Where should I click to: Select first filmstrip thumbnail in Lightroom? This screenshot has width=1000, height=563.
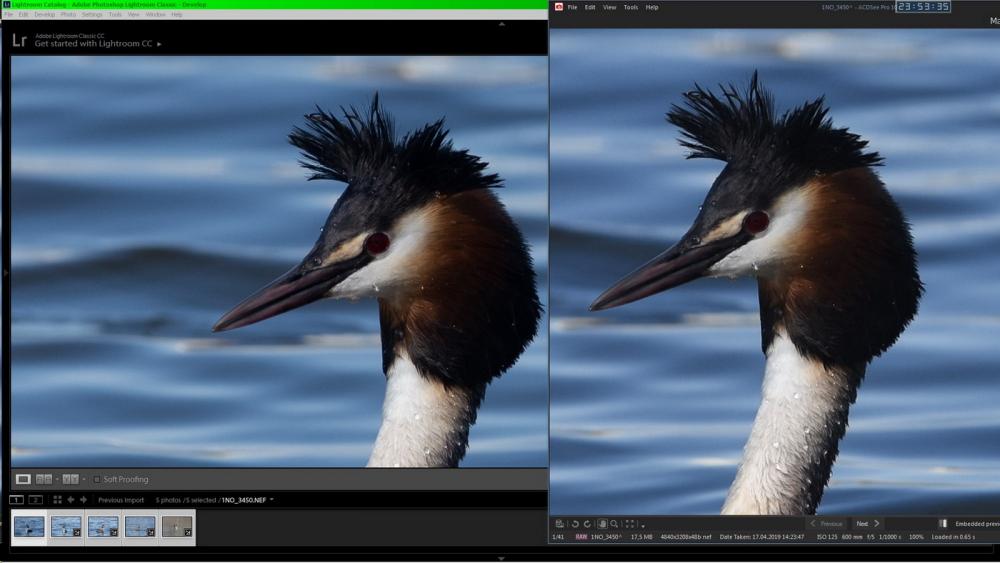pos(29,527)
